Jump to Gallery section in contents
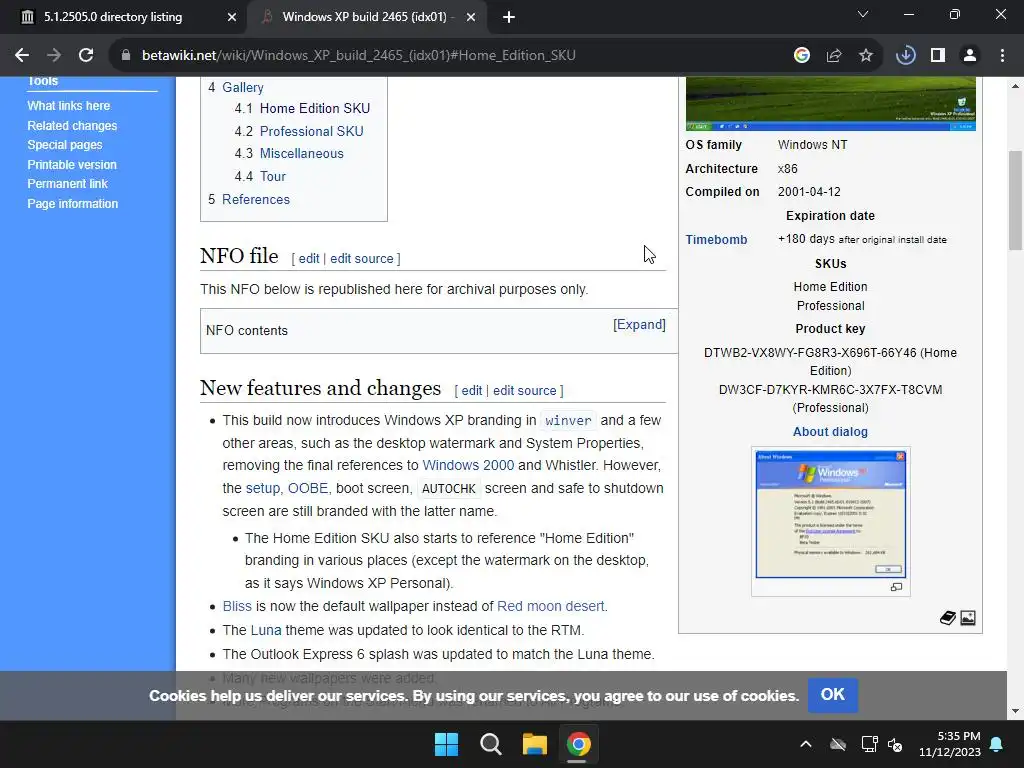The height and width of the screenshot is (768, 1024). tap(242, 88)
